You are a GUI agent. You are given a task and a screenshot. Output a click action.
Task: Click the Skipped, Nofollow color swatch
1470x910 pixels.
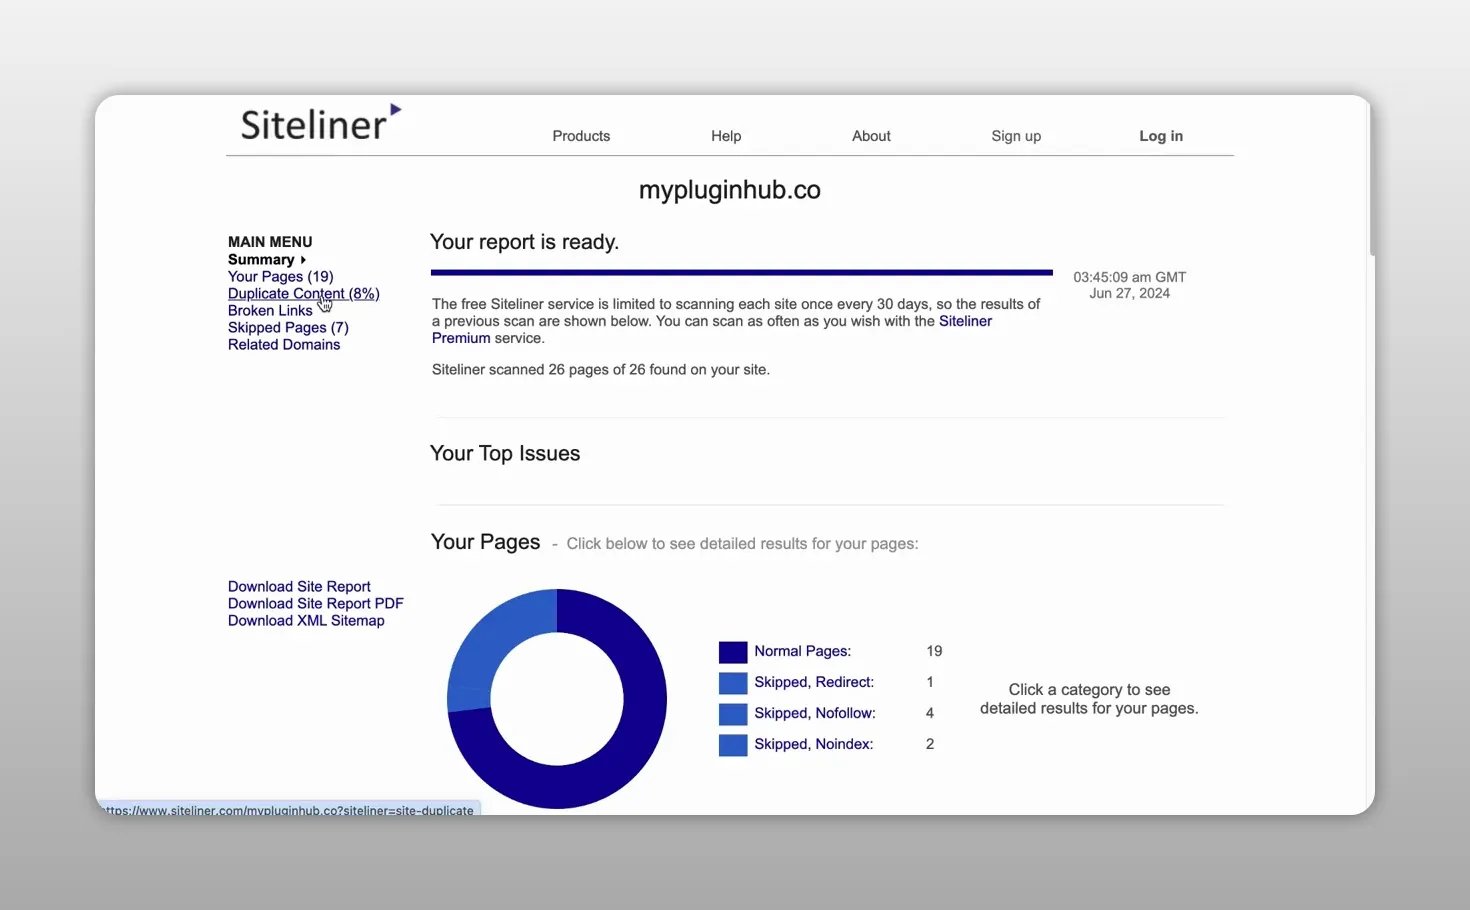[733, 714]
